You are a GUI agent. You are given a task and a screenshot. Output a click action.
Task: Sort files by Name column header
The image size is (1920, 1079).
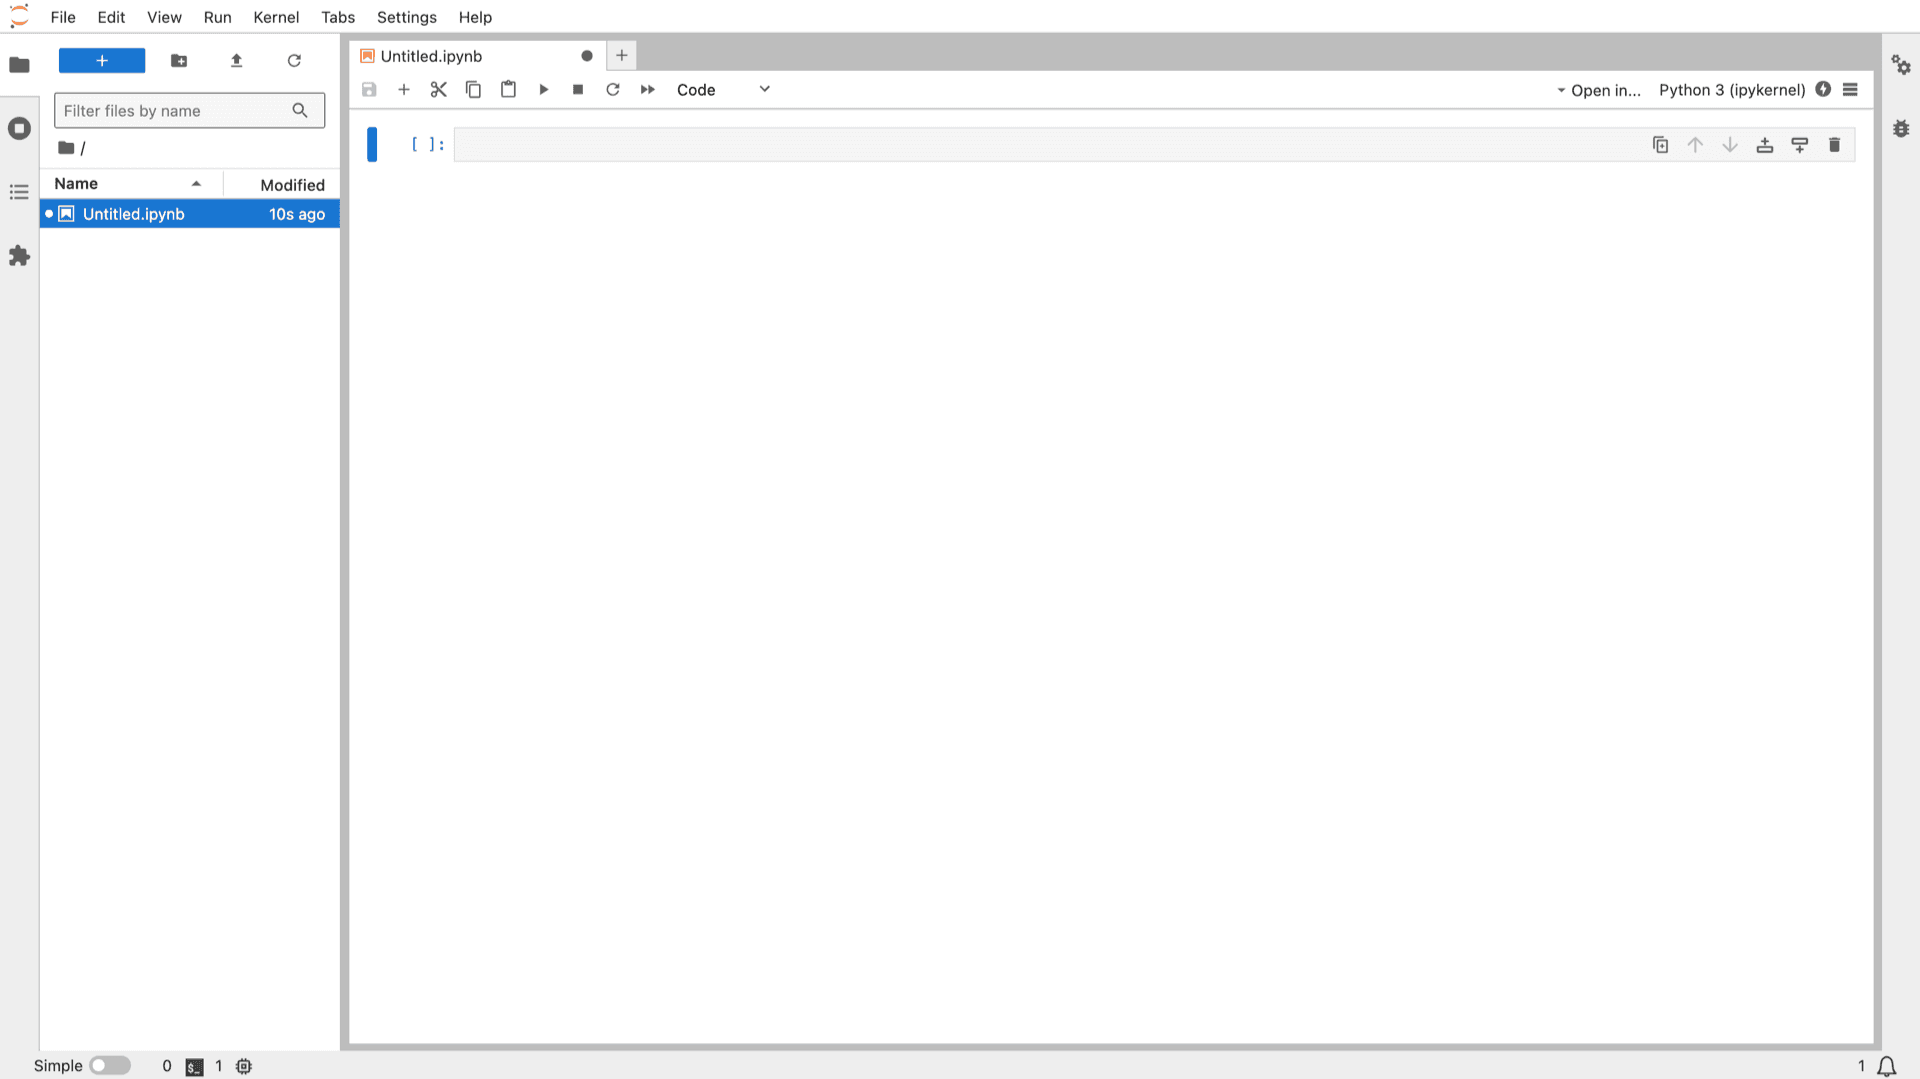point(131,184)
